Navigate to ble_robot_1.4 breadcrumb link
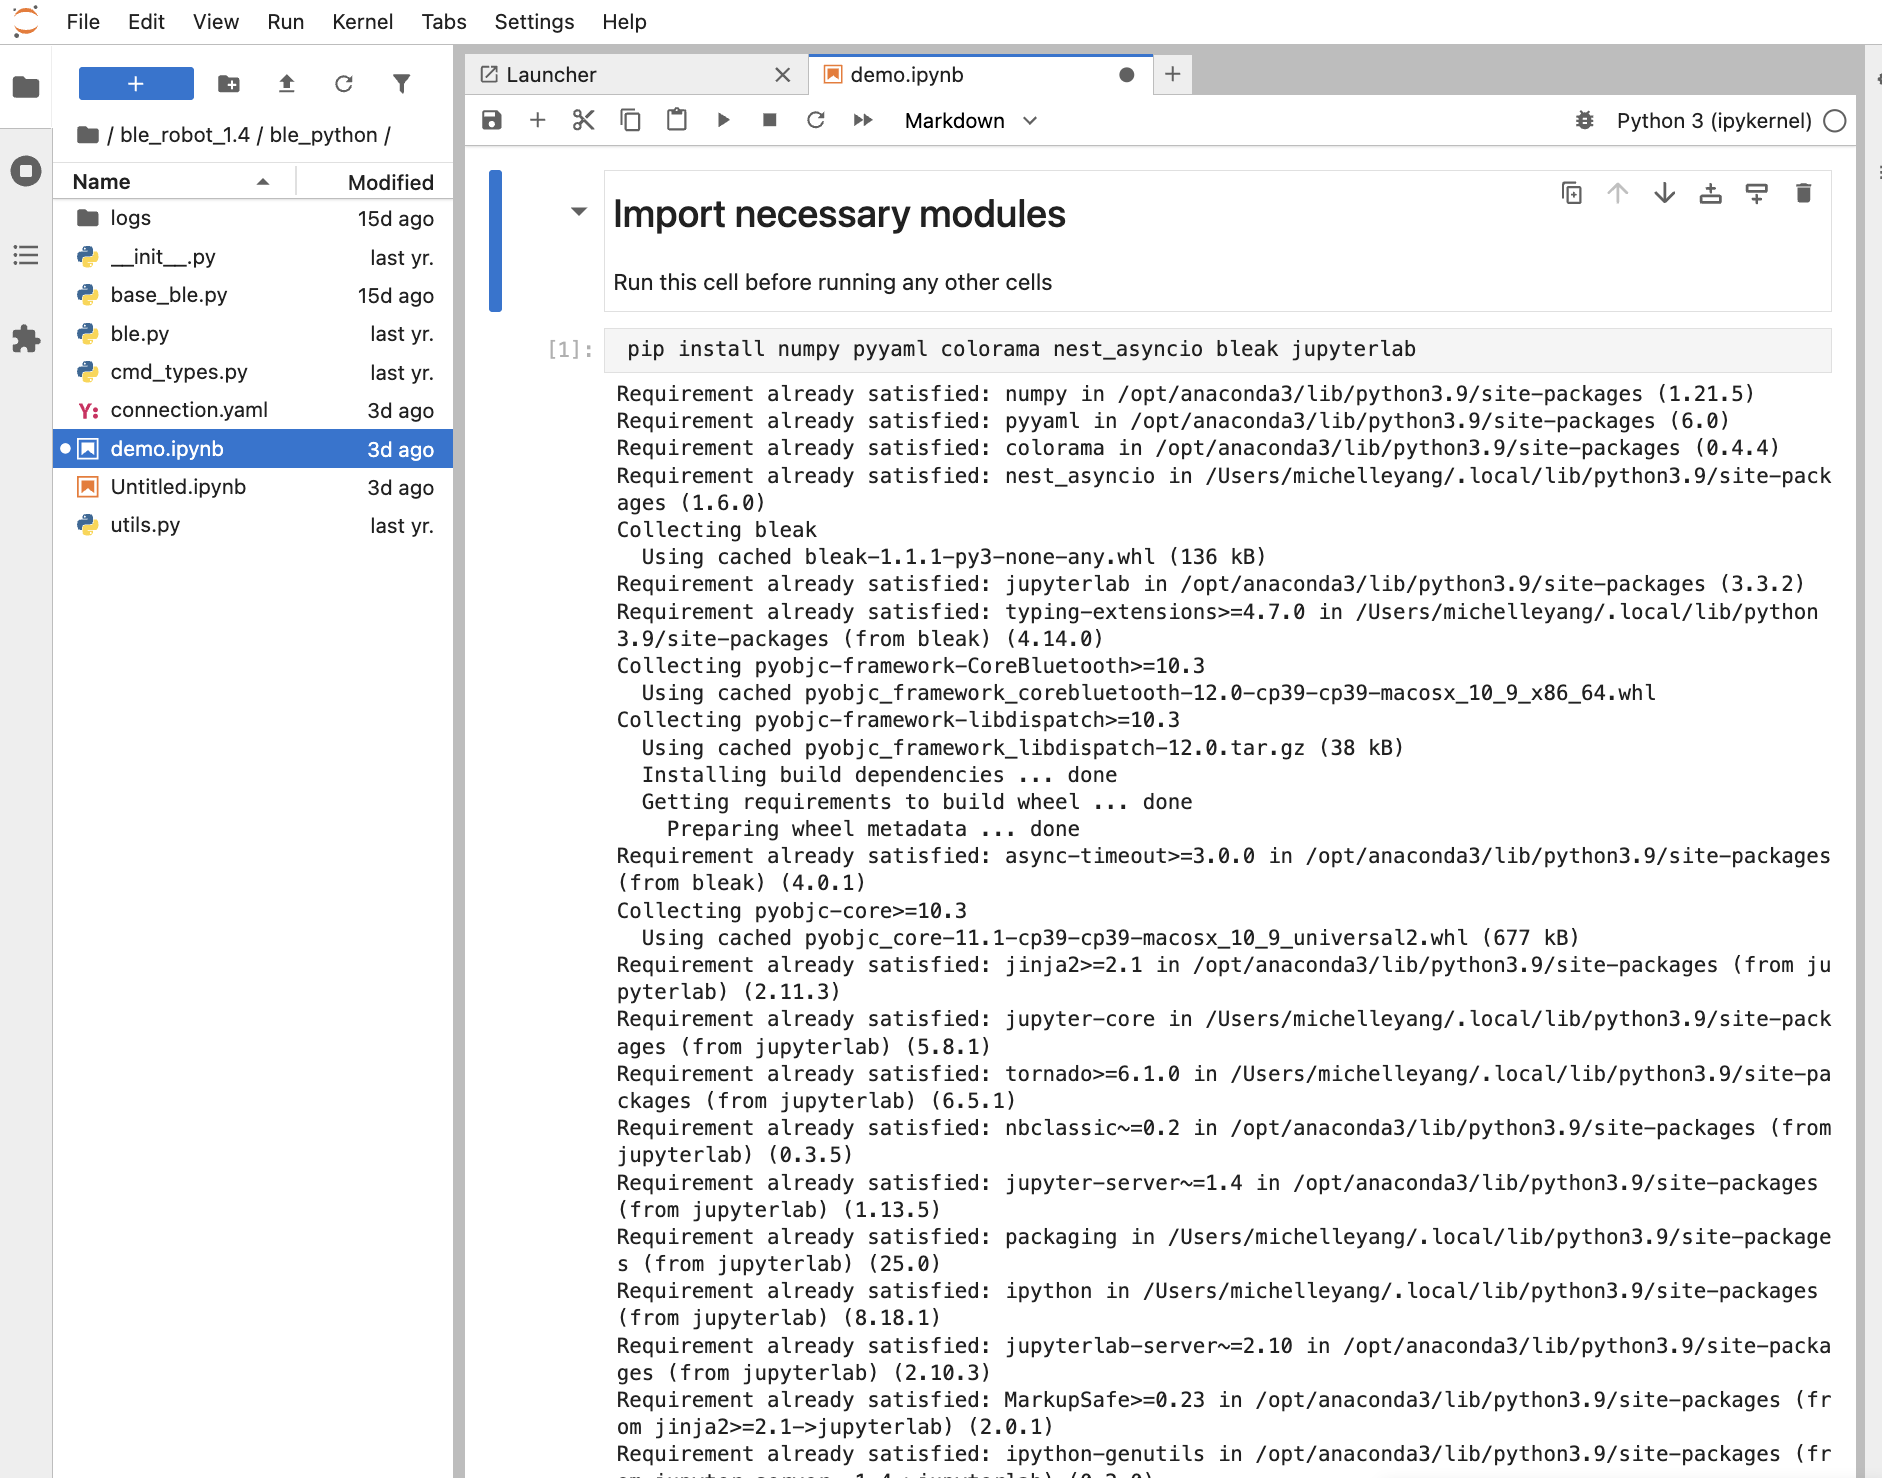The image size is (1882, 1478). coord(183,134)
